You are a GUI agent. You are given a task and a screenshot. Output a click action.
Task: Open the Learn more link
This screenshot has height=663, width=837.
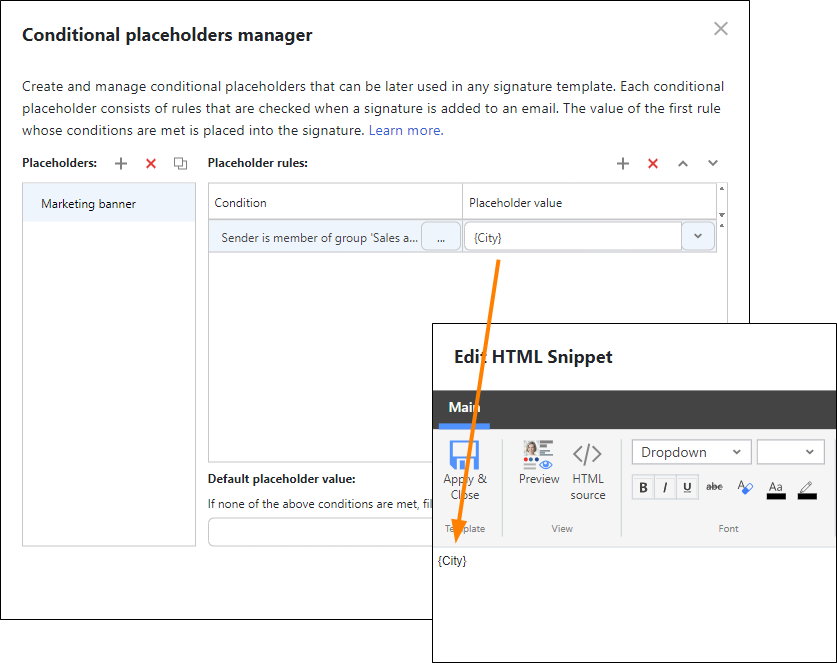click(x=405, y=130)
